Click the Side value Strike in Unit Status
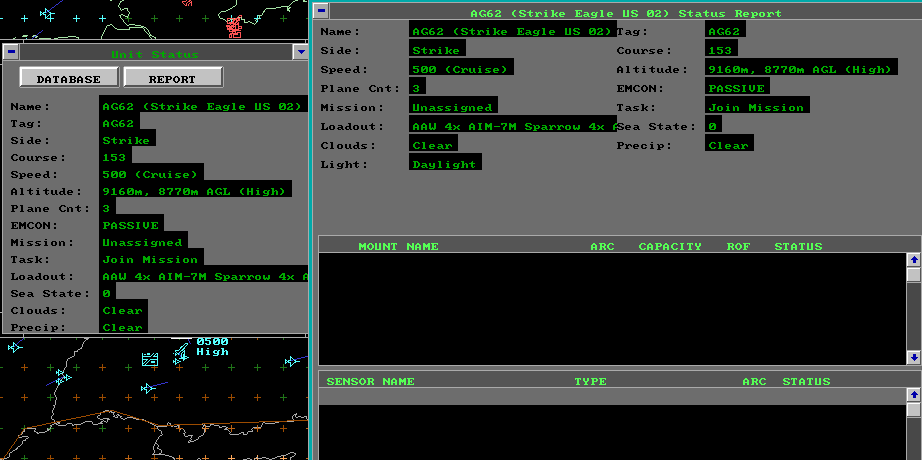Screen dimensions: 922x460 click(128, 141)
